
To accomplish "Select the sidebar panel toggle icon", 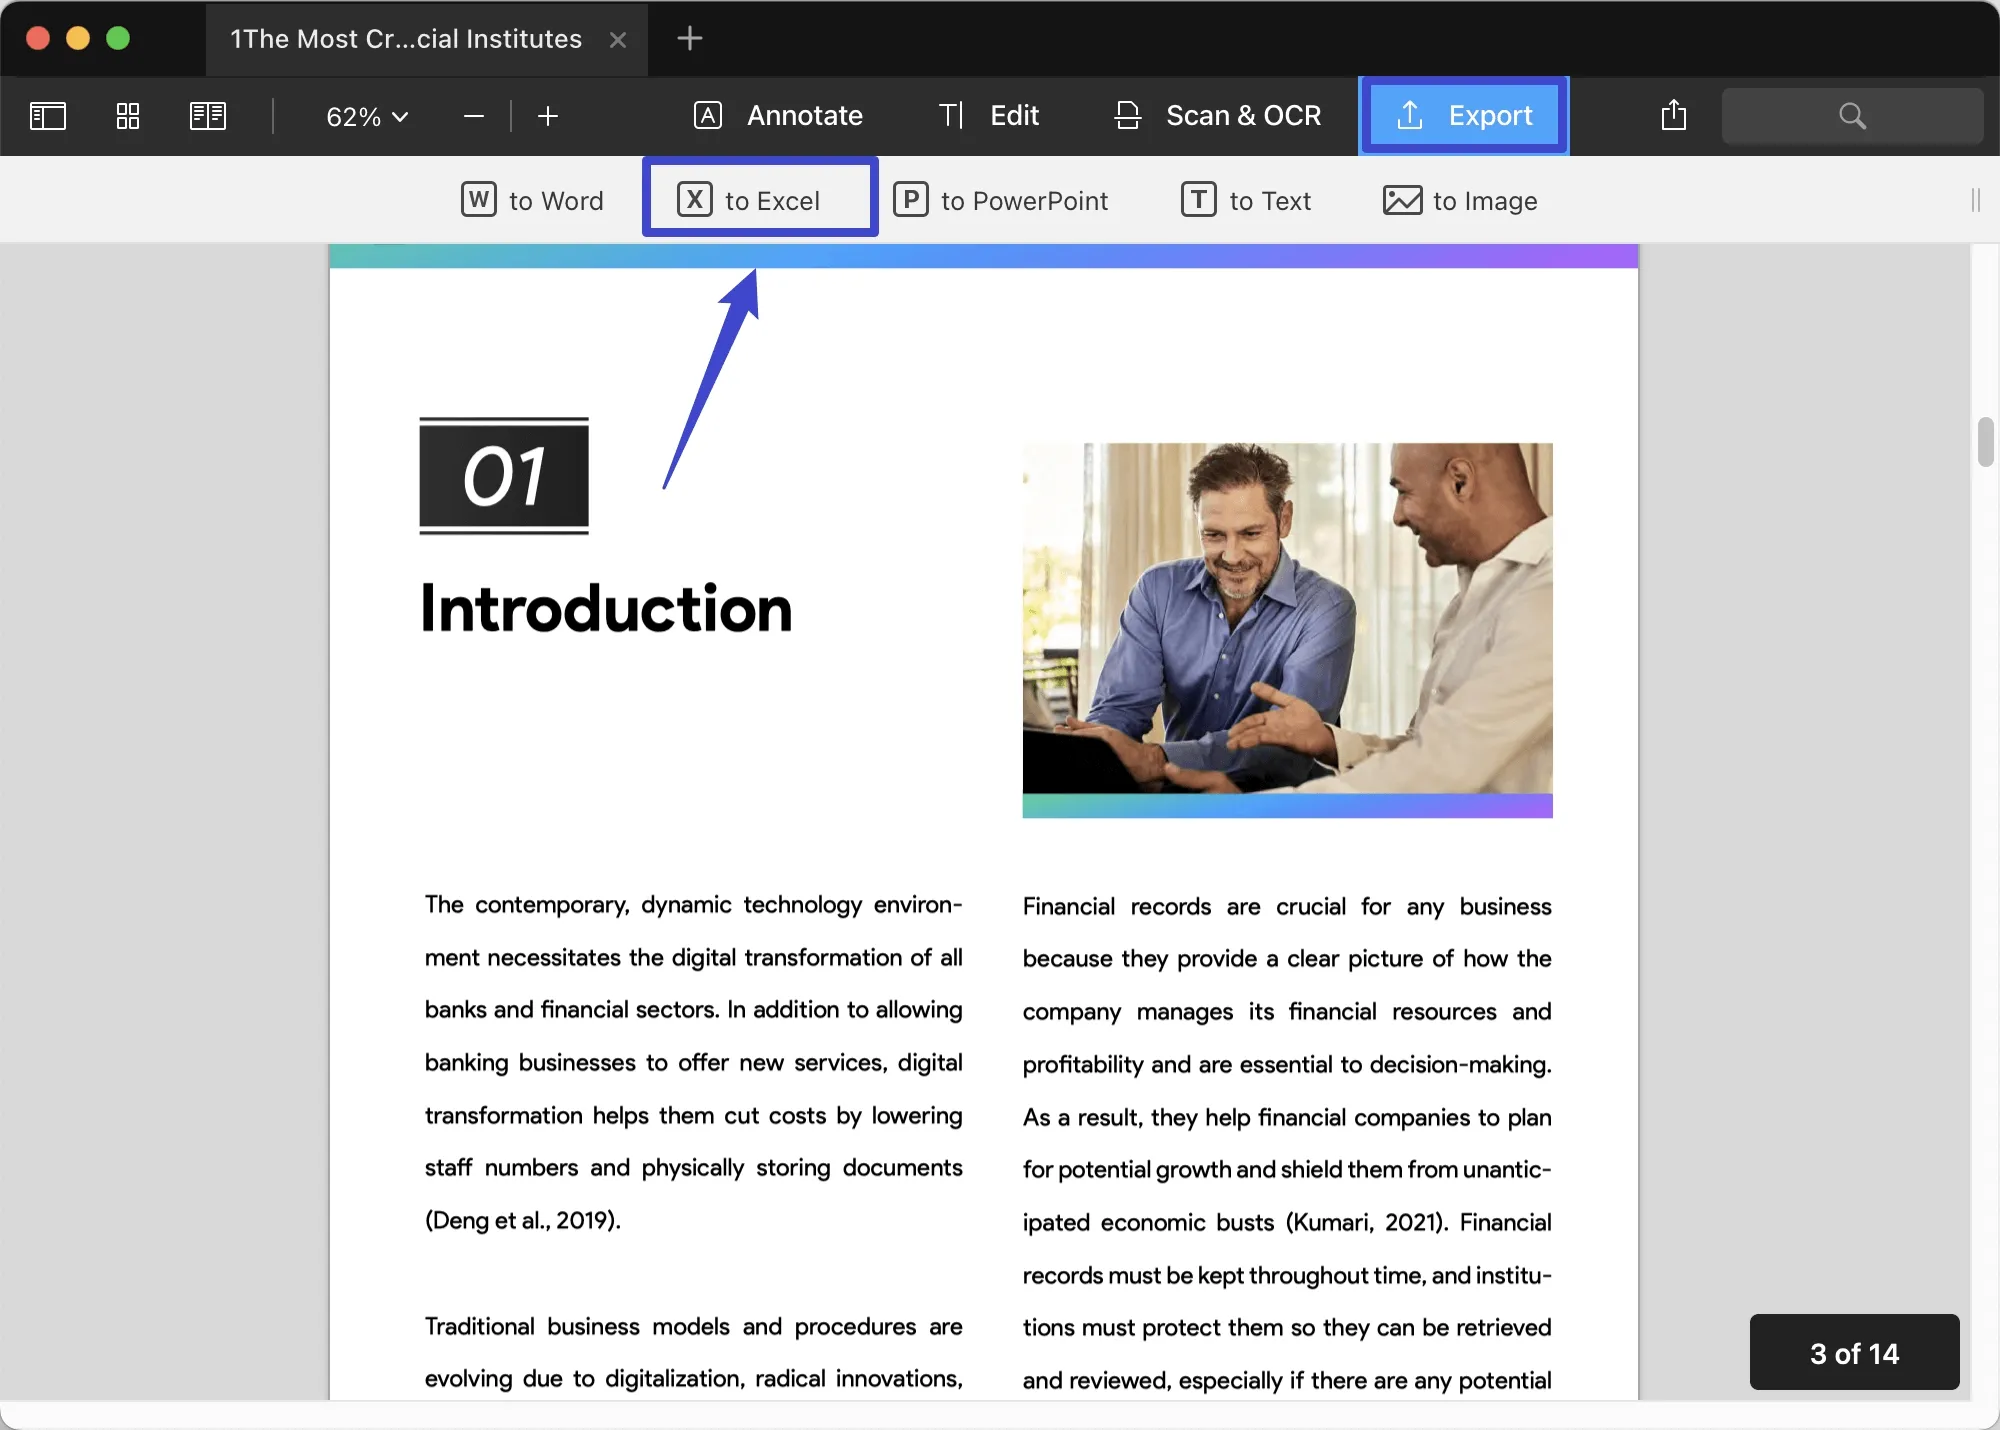I will coord(48,115).
